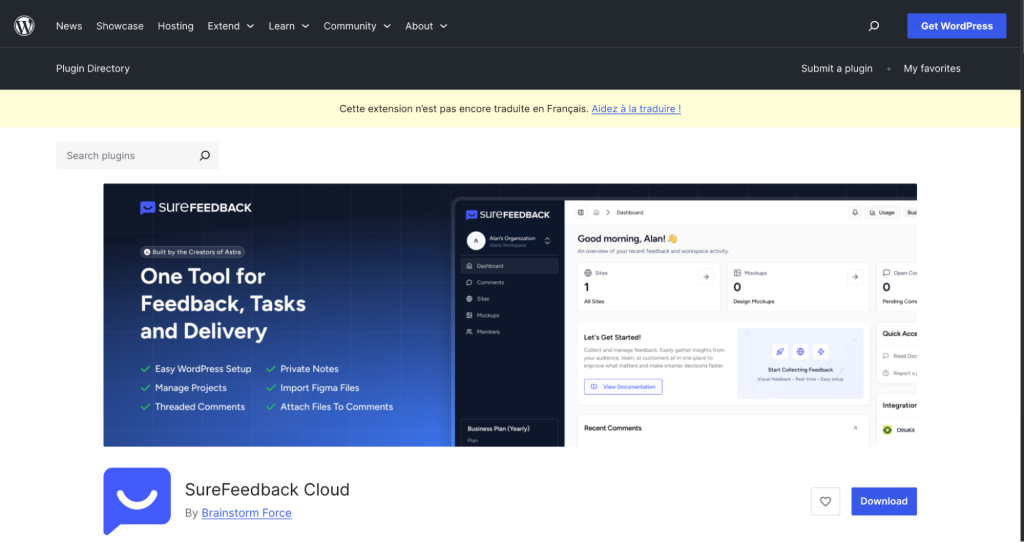The height and width of the screenshot is (542, 1024).
Task: Click the WordPress logo icon
Action: coord(24,26)
